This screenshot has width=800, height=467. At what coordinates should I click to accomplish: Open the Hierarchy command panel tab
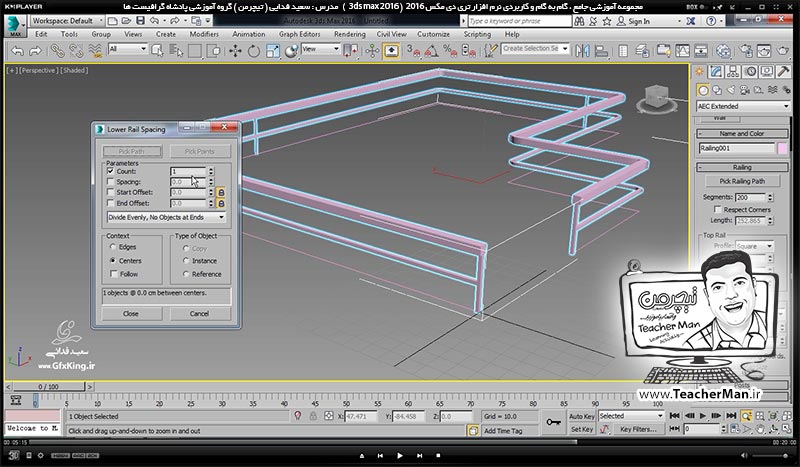(x=733, y=71)
